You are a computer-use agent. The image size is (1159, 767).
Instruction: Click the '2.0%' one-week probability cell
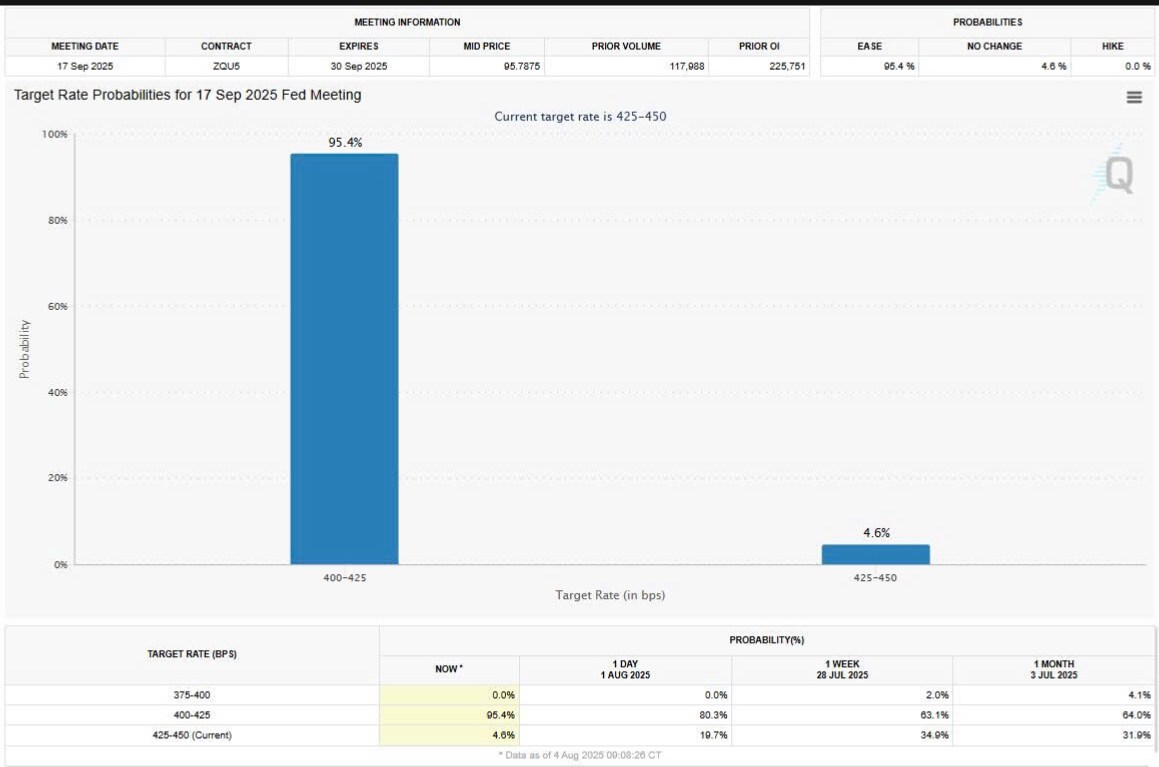(842, 695)
